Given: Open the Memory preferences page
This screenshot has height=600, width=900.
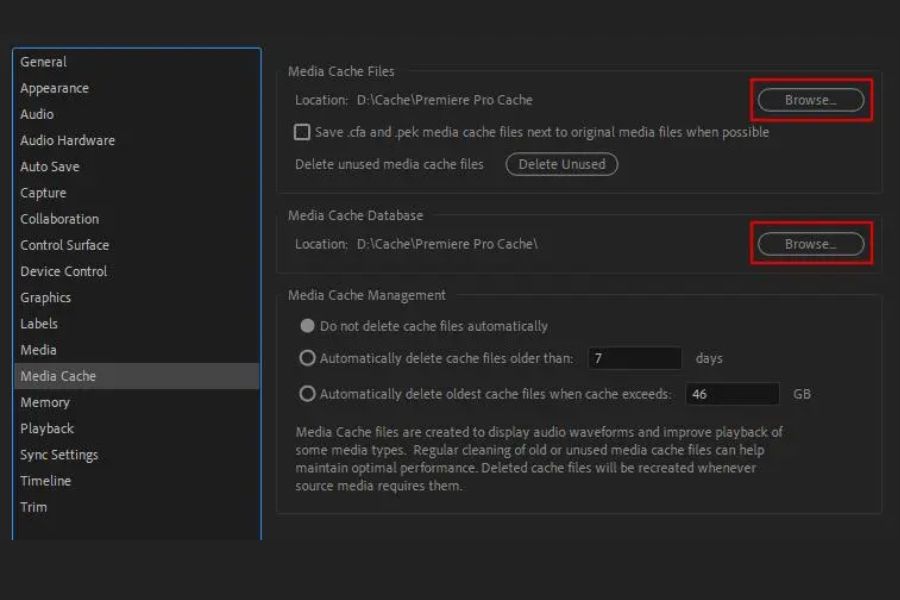Looking at the screenshot, I should 45,402.
